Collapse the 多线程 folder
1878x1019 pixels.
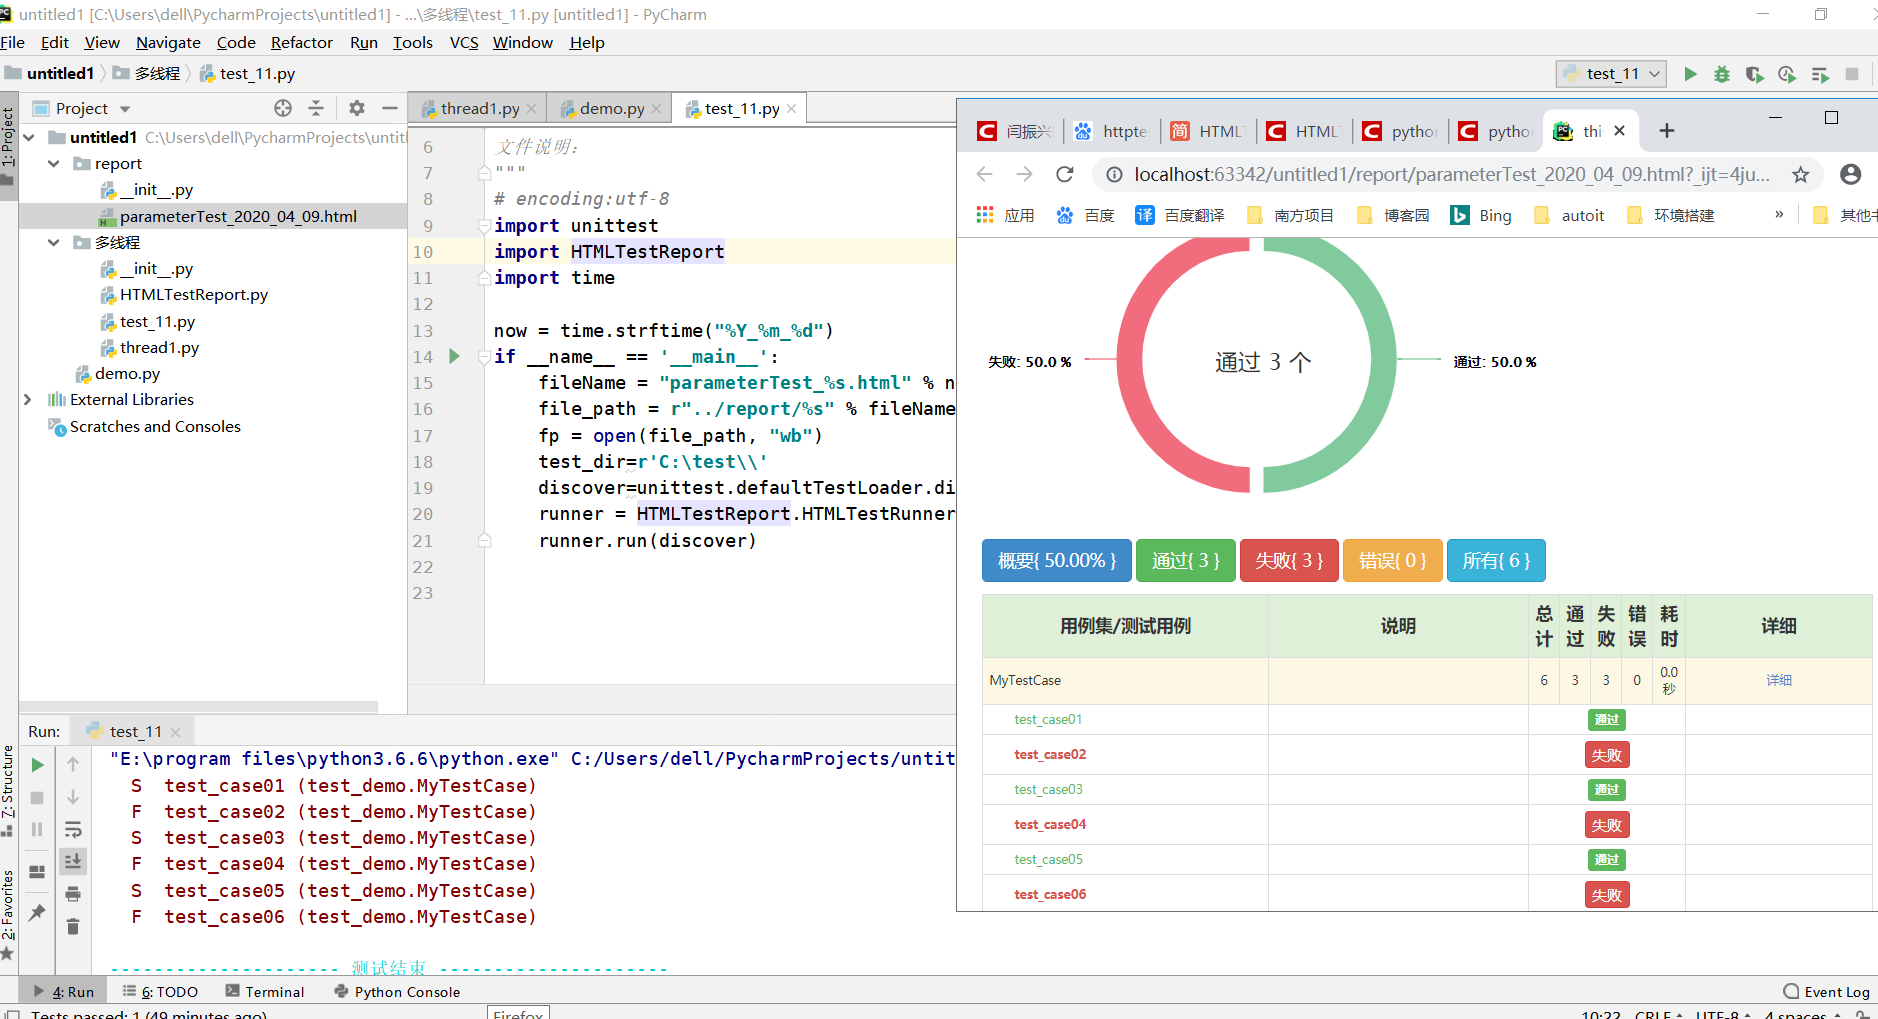tap(54, 242)
